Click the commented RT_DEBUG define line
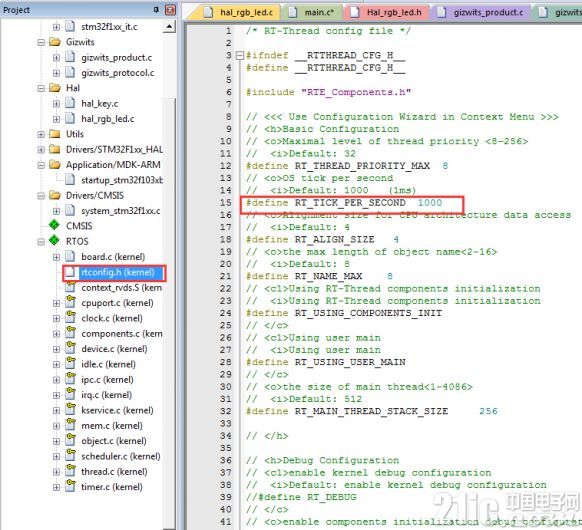Screen dimensions: 582x530 (301, 497)
